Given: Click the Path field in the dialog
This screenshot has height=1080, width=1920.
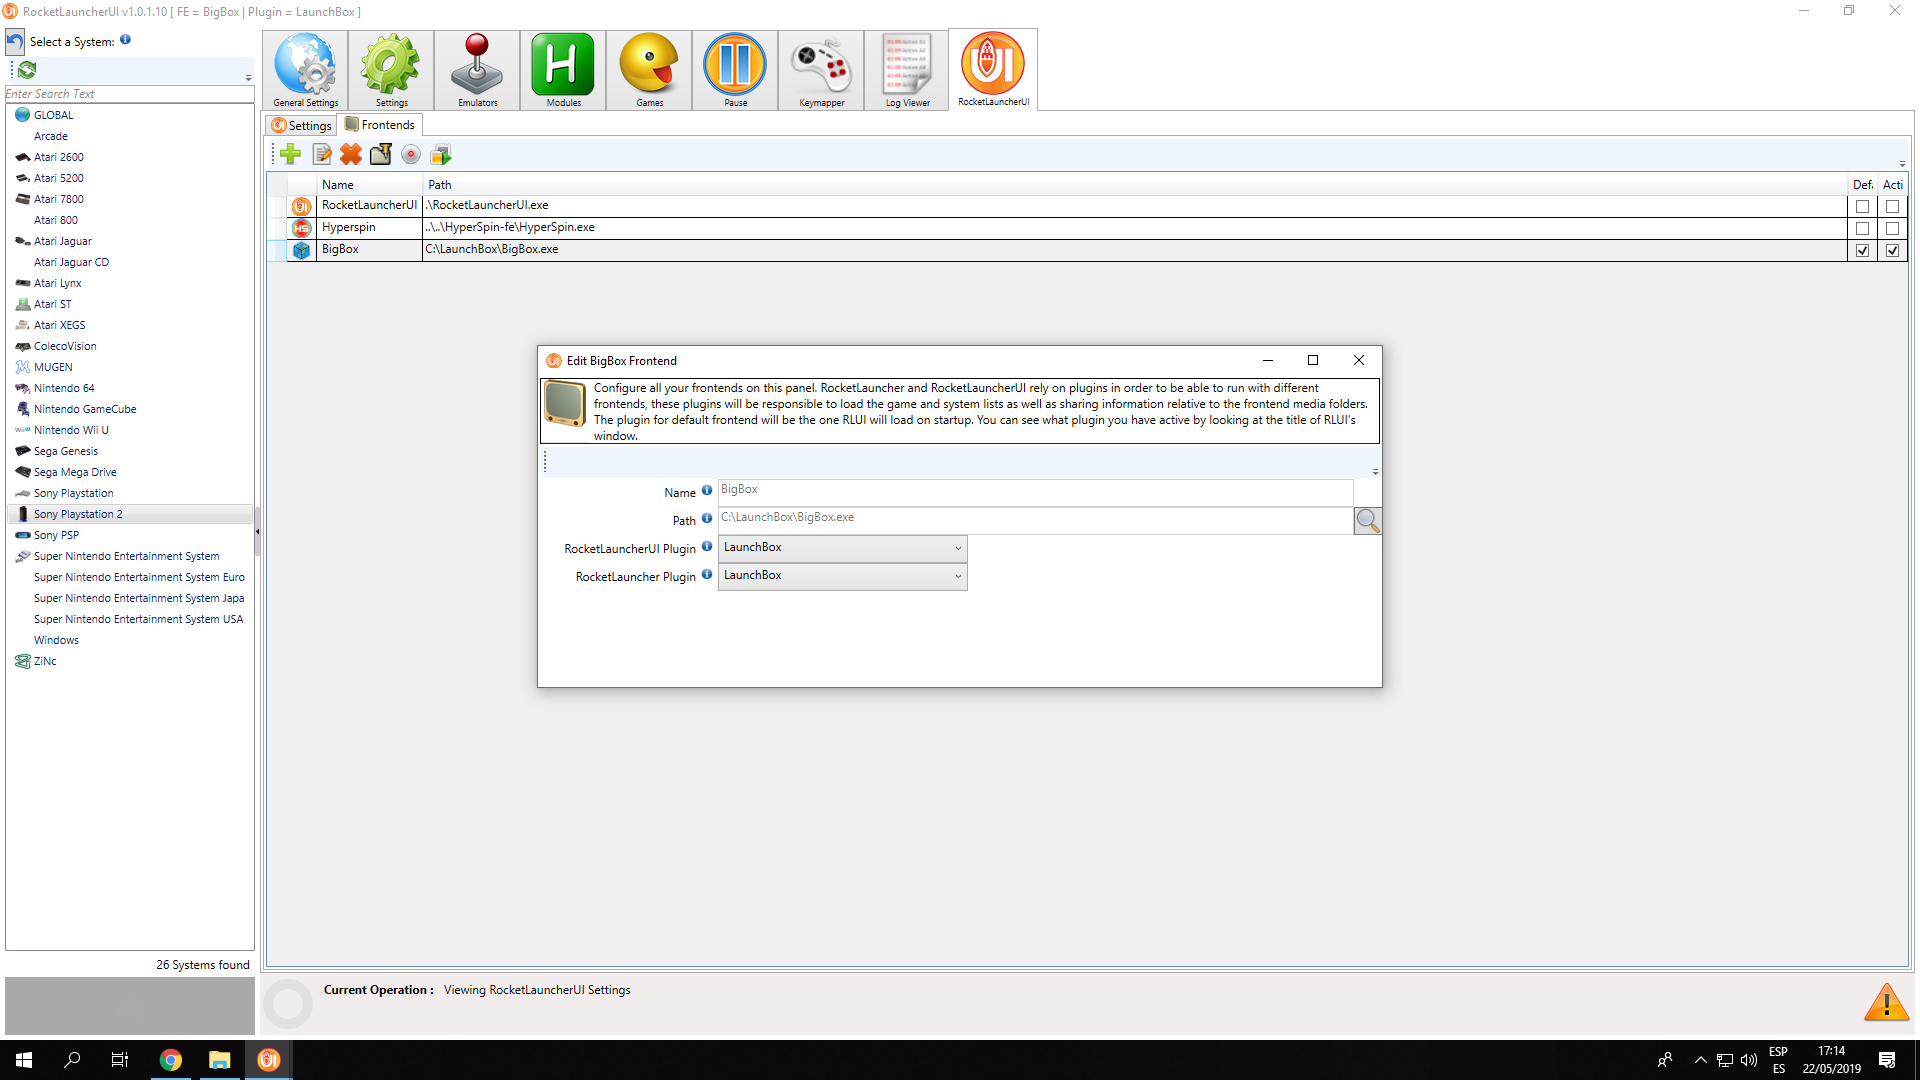Looking at the screenshot, I should (1035, 519).
